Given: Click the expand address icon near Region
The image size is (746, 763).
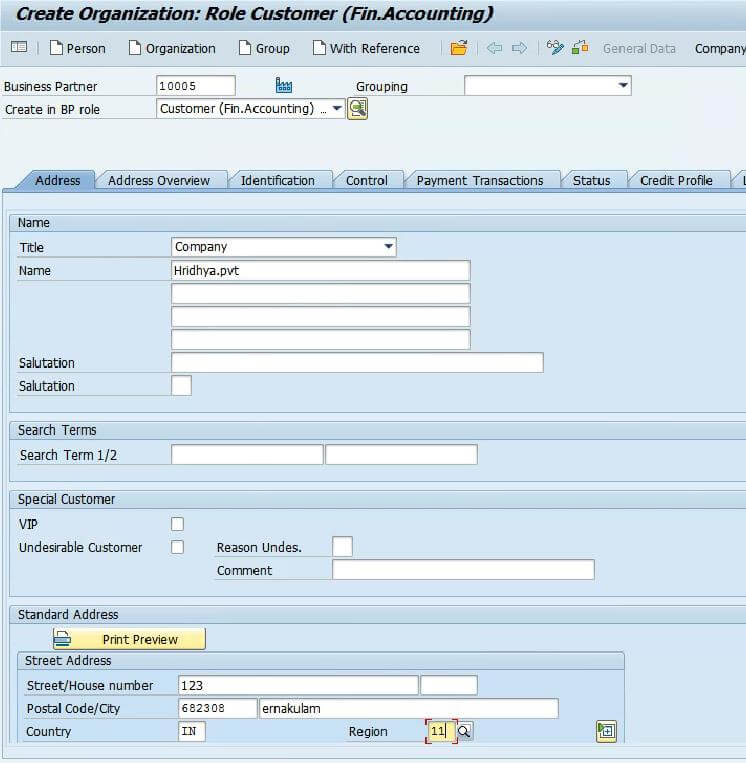Looking at the screenshot, I should tap(606, 732).
